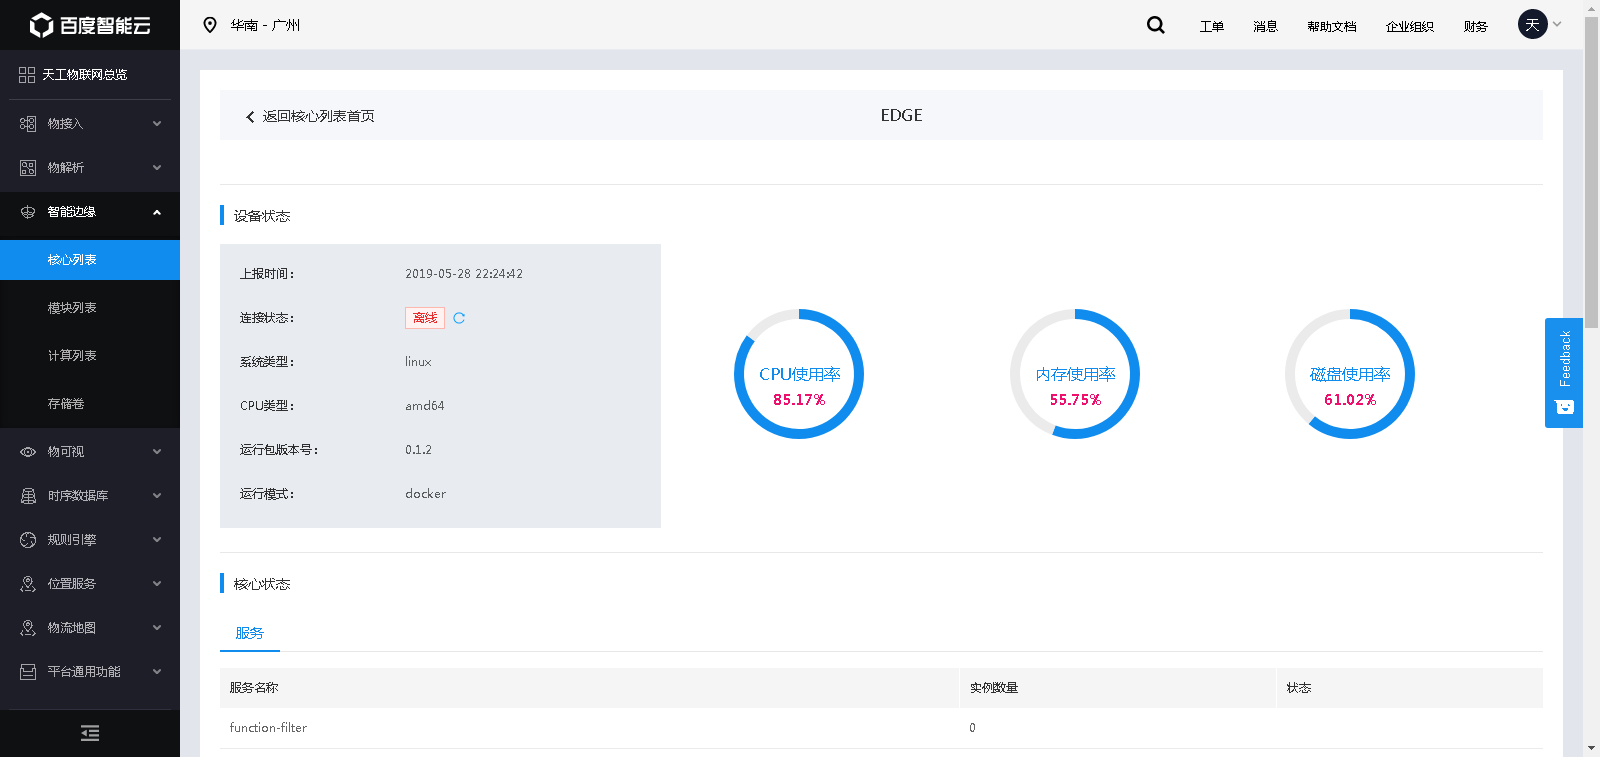Switch to the 服务 tab
The width and height of the screenshot is (1600, 757).
tap(250, 633)
